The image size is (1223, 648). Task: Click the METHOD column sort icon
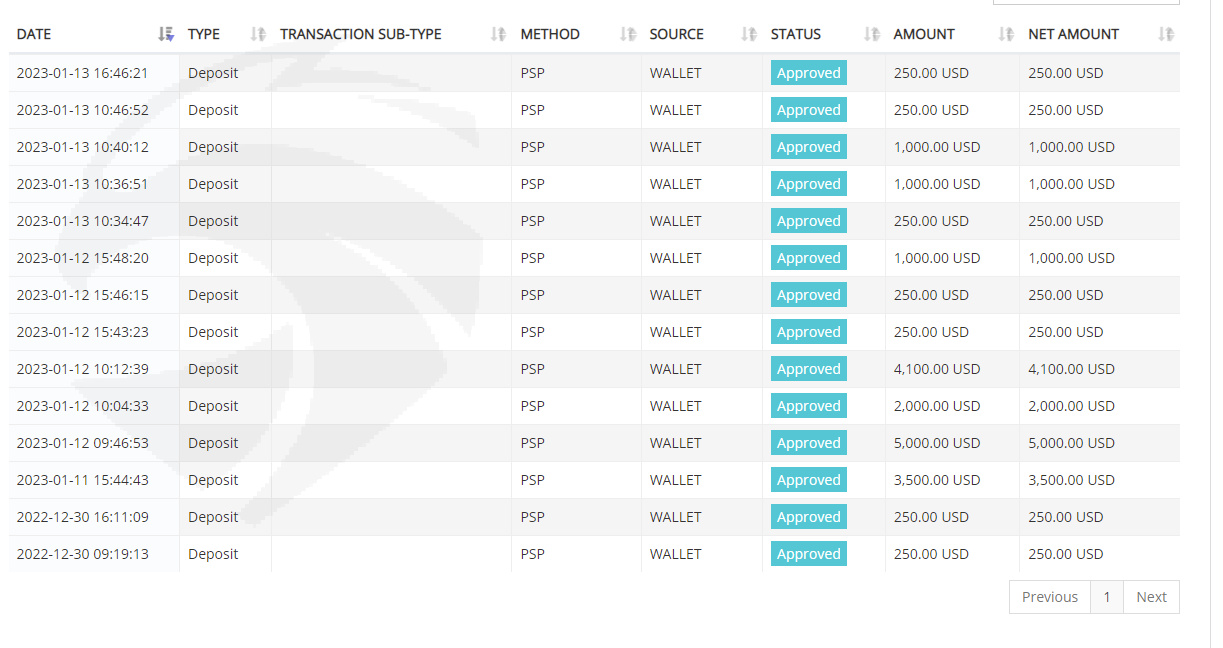point(627,34)
